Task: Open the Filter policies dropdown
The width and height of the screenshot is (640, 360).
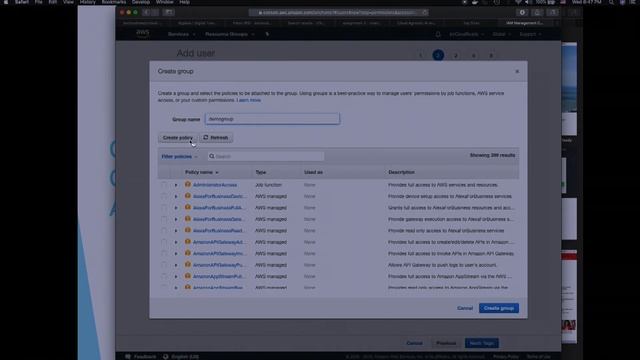Action: [179, 156]
